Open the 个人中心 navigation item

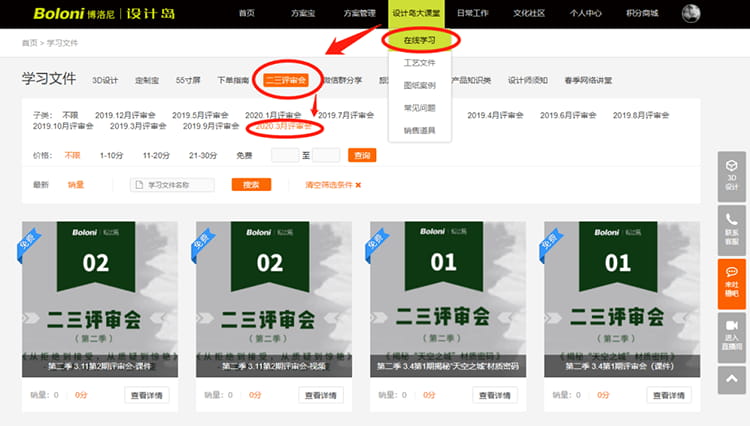coord(585,13)
